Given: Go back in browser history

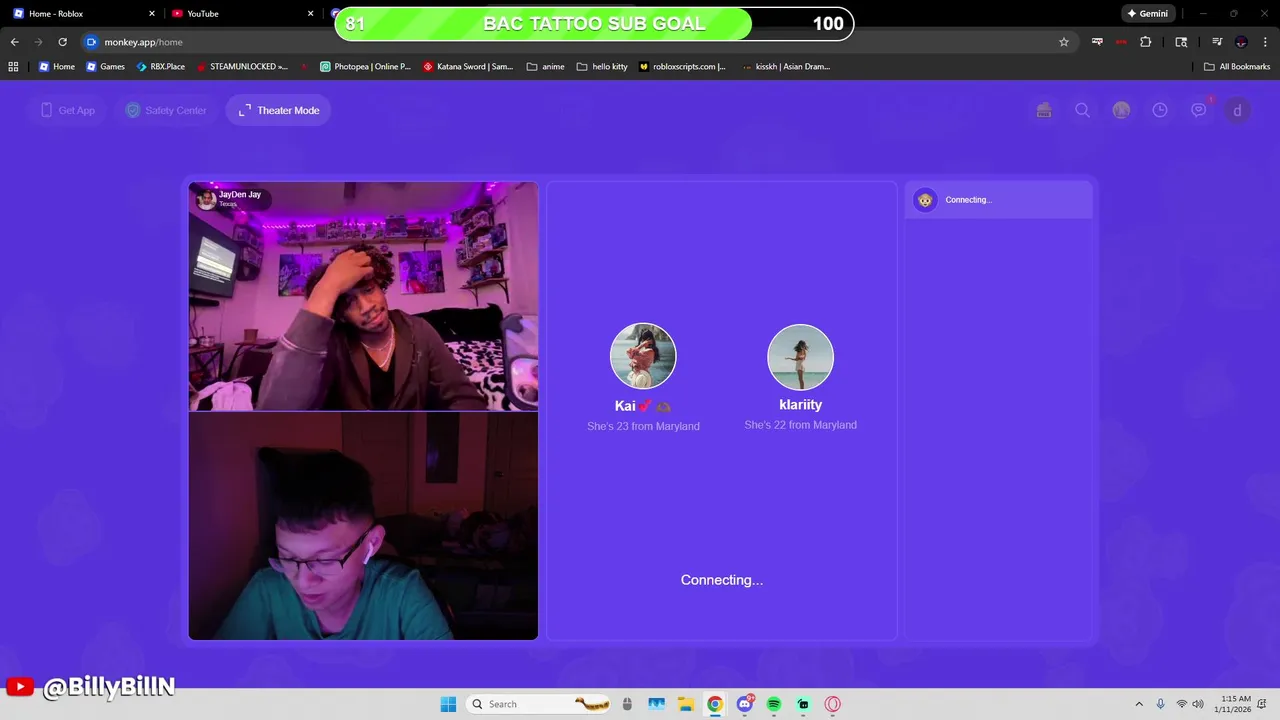Looking at the screenshot, I should coord(14,42).
